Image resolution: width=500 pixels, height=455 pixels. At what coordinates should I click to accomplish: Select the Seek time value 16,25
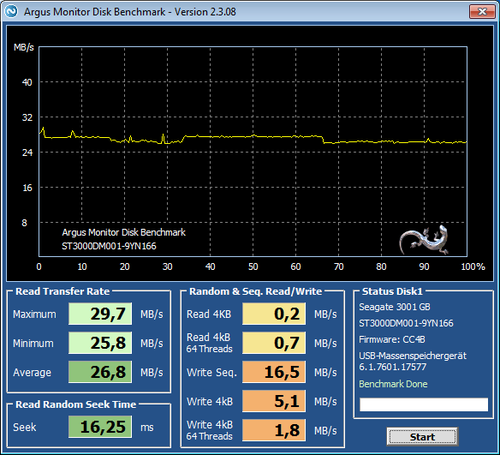pyautogui.click(x=100, y=427)
